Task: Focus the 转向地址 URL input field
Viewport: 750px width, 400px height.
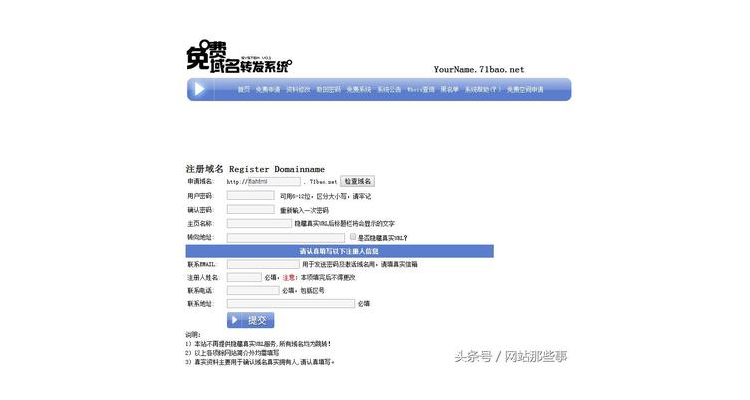Action: [286, 237]
